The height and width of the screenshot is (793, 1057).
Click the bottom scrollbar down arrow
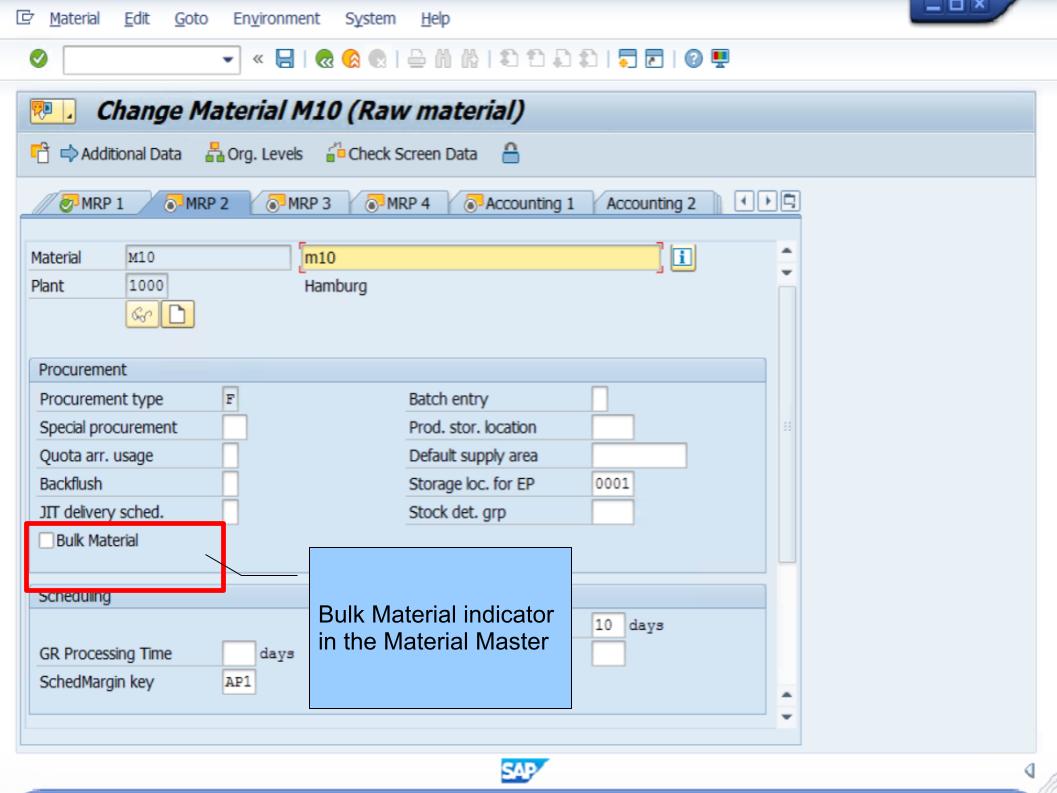point(787,717)
